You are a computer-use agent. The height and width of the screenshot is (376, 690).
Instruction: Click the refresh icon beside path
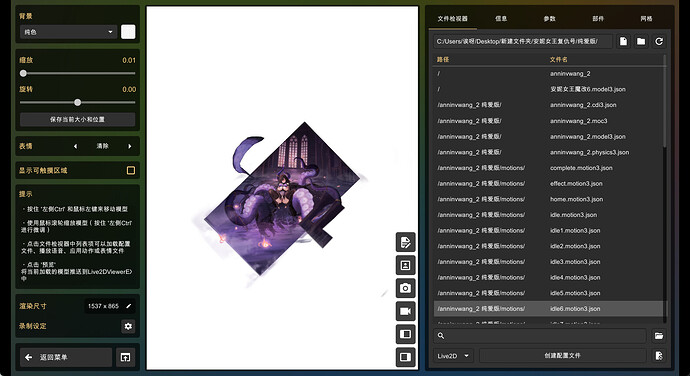click(x=659, y=41)
